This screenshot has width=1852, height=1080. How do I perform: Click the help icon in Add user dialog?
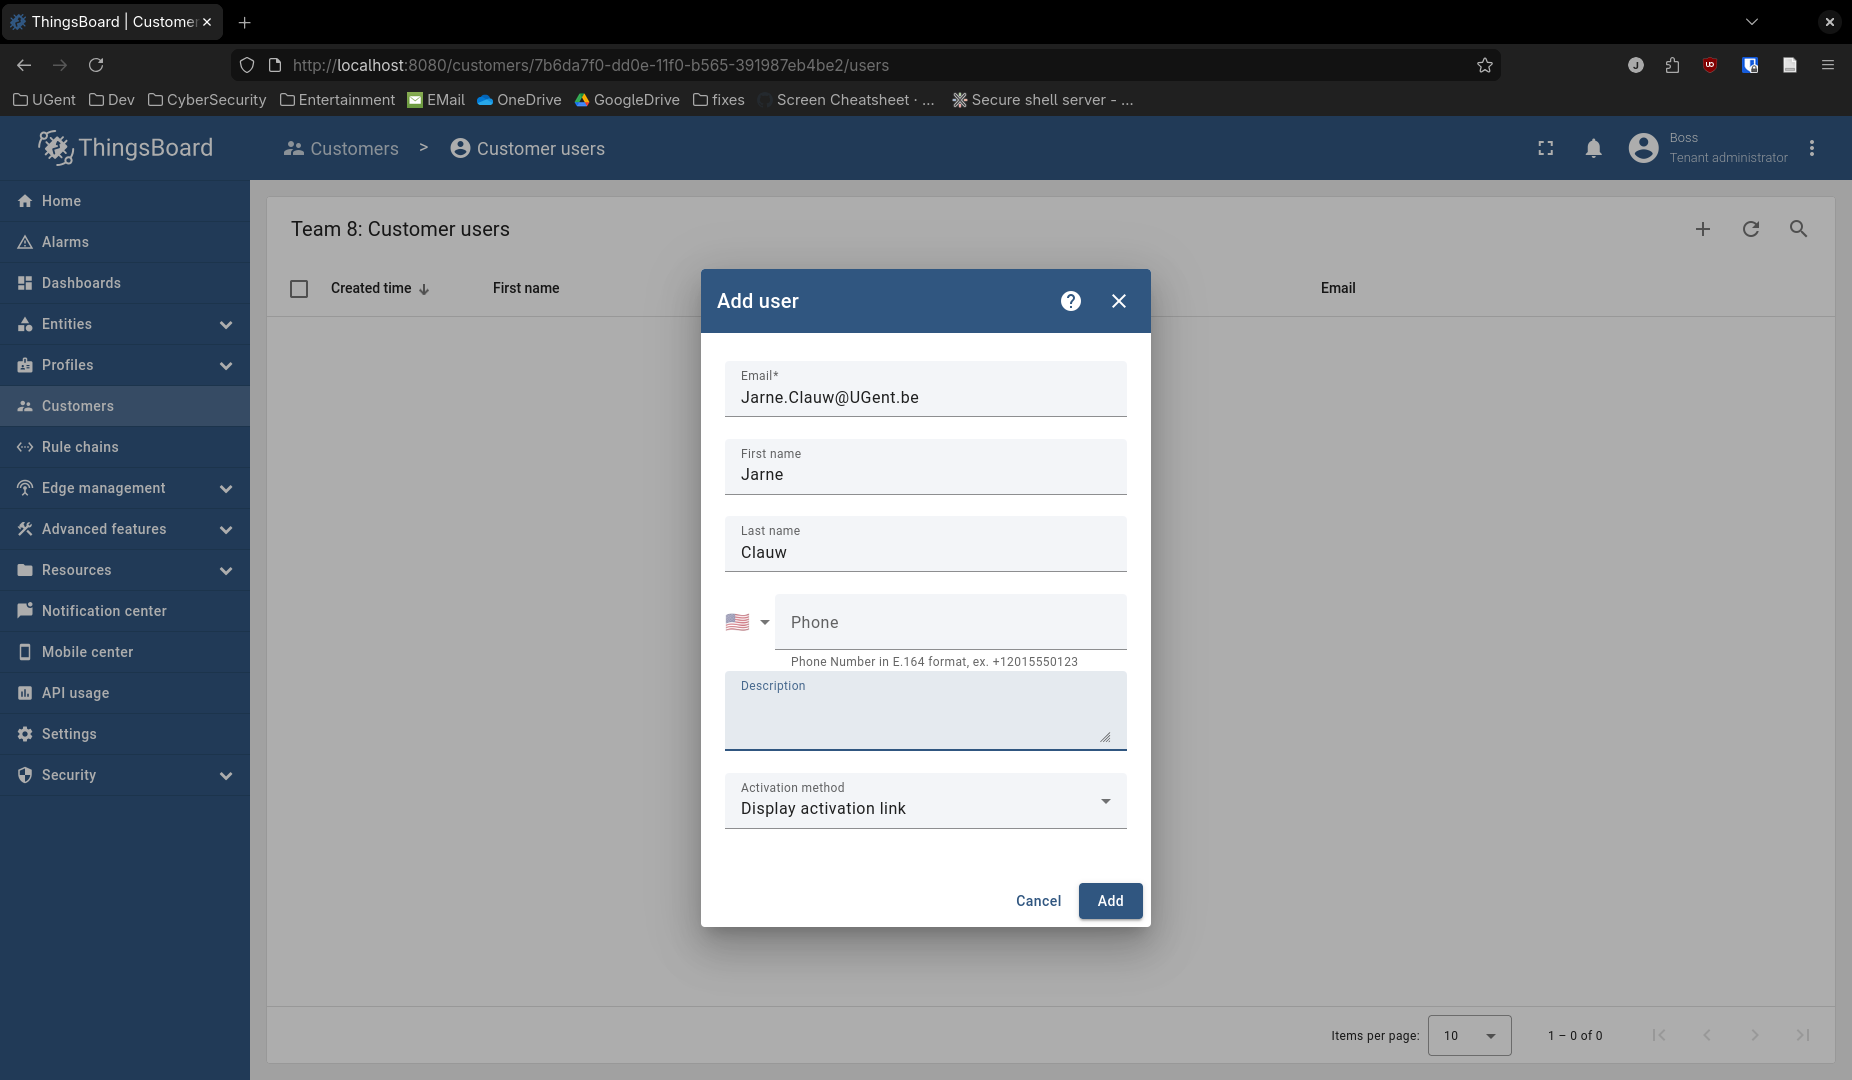click(x=1070, y=301)
